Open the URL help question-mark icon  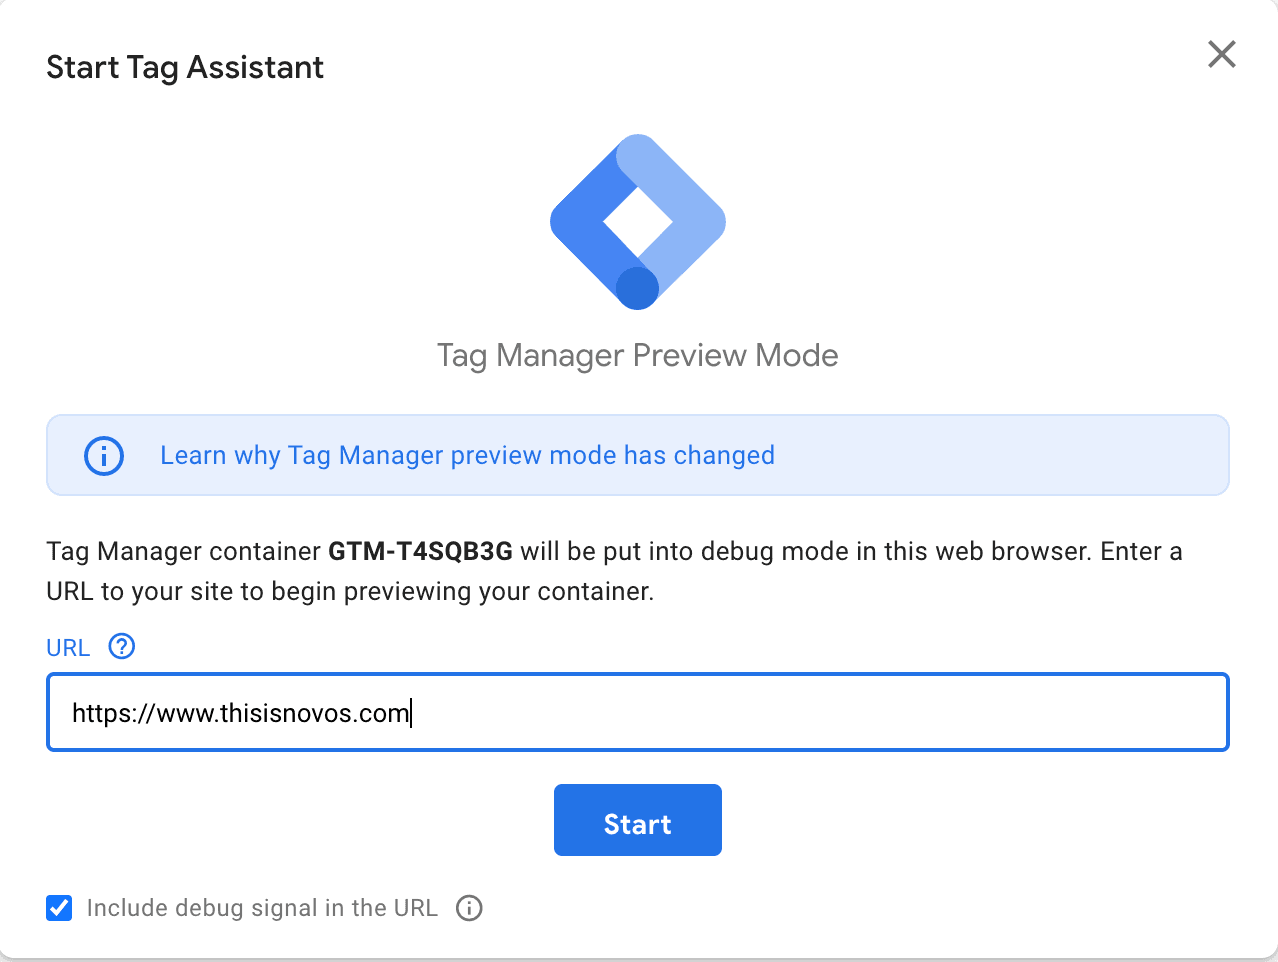(x=122, y=647)
